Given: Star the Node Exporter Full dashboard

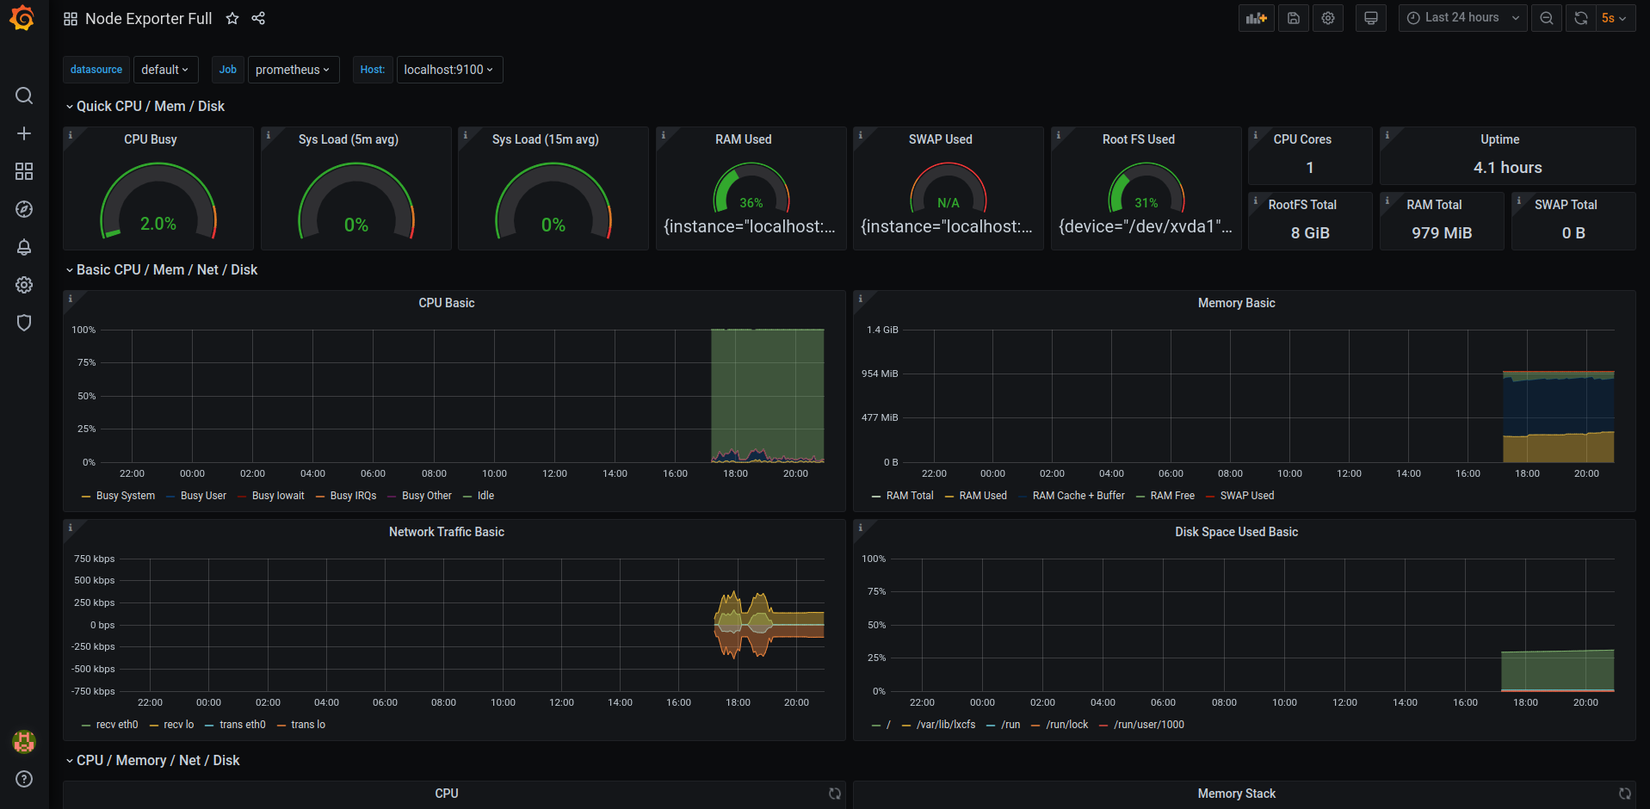Looking at the screenshot, I should click(x=232, y=19).
